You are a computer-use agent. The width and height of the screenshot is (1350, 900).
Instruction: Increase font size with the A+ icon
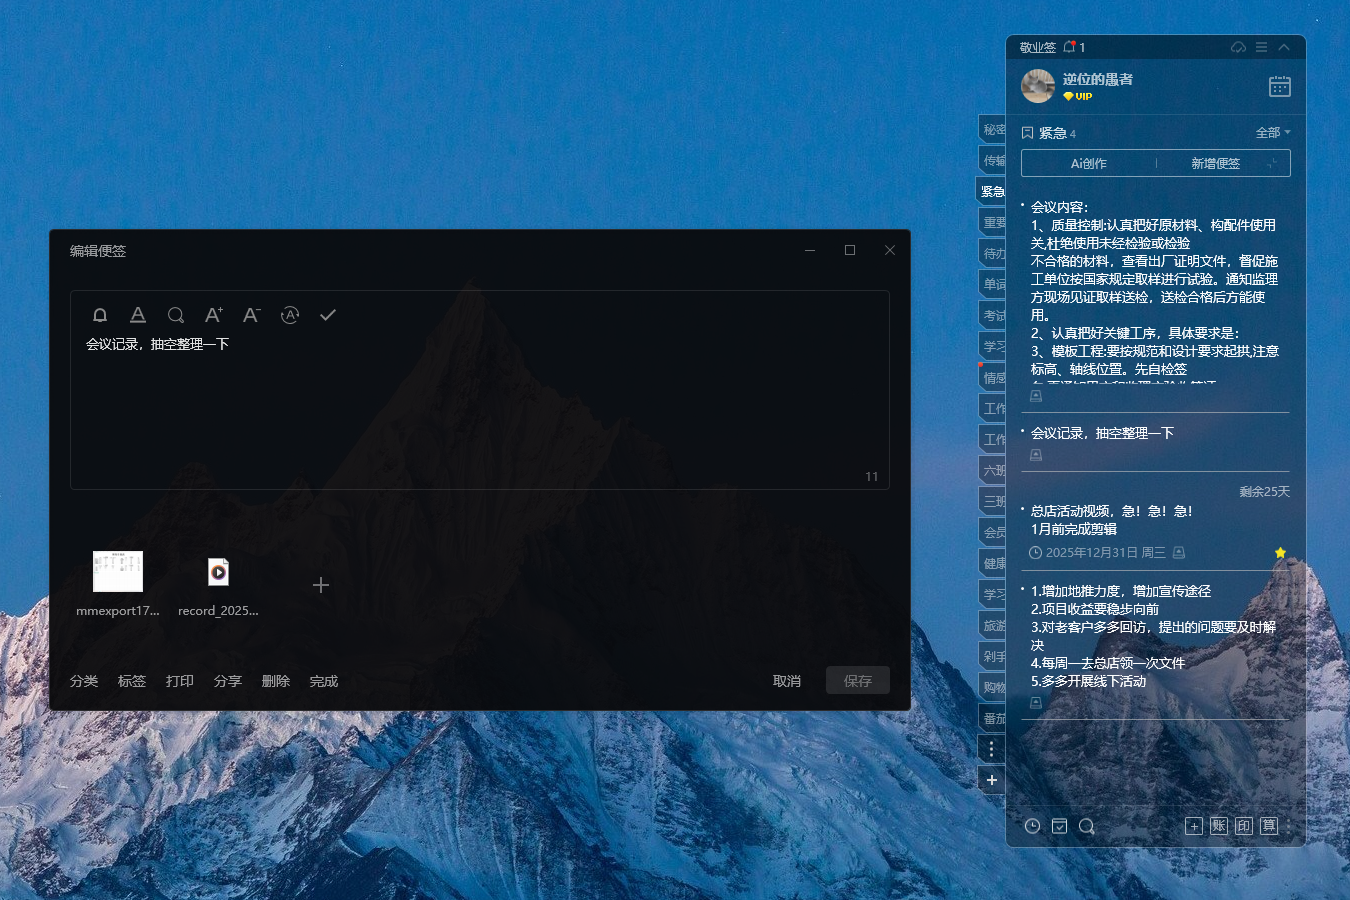(x=214, y=315)
